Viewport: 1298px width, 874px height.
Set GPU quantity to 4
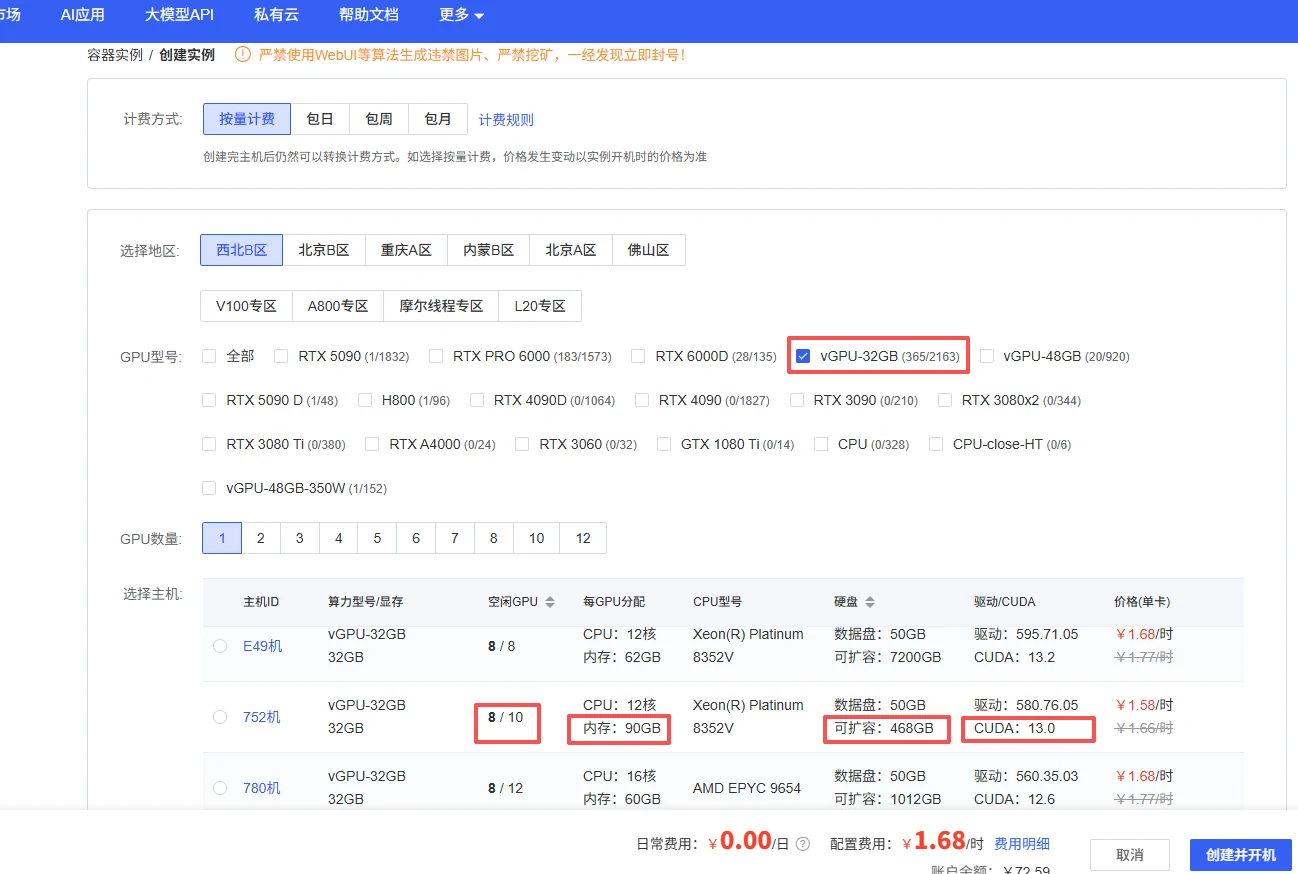tap(338, 538)
